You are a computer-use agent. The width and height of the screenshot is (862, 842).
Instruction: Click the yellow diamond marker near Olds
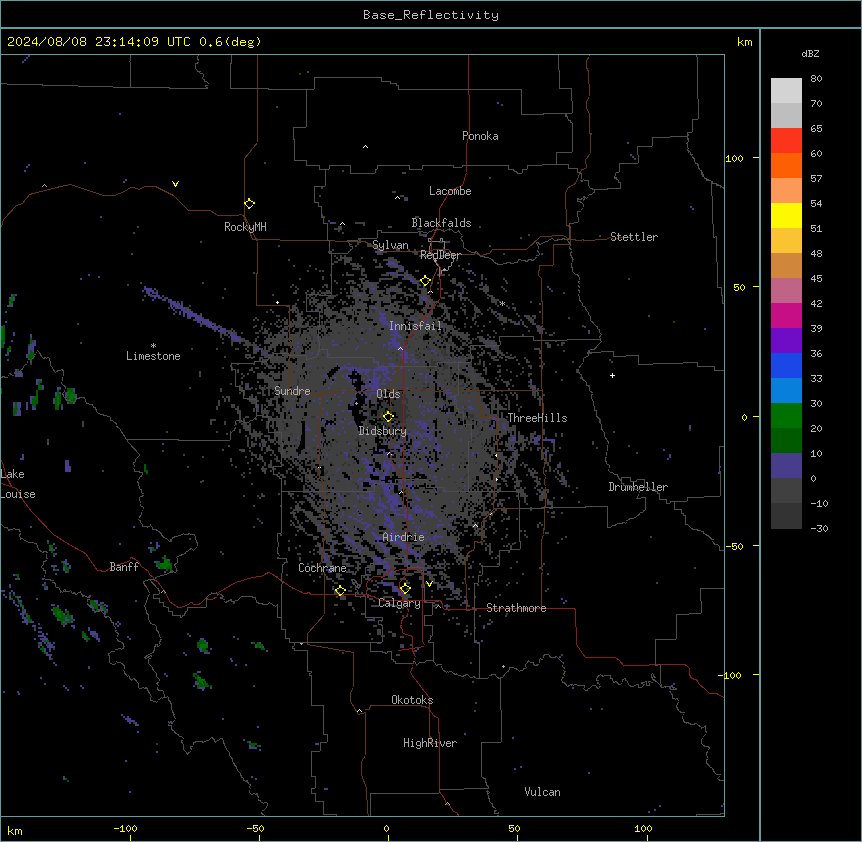coord(388,416)
